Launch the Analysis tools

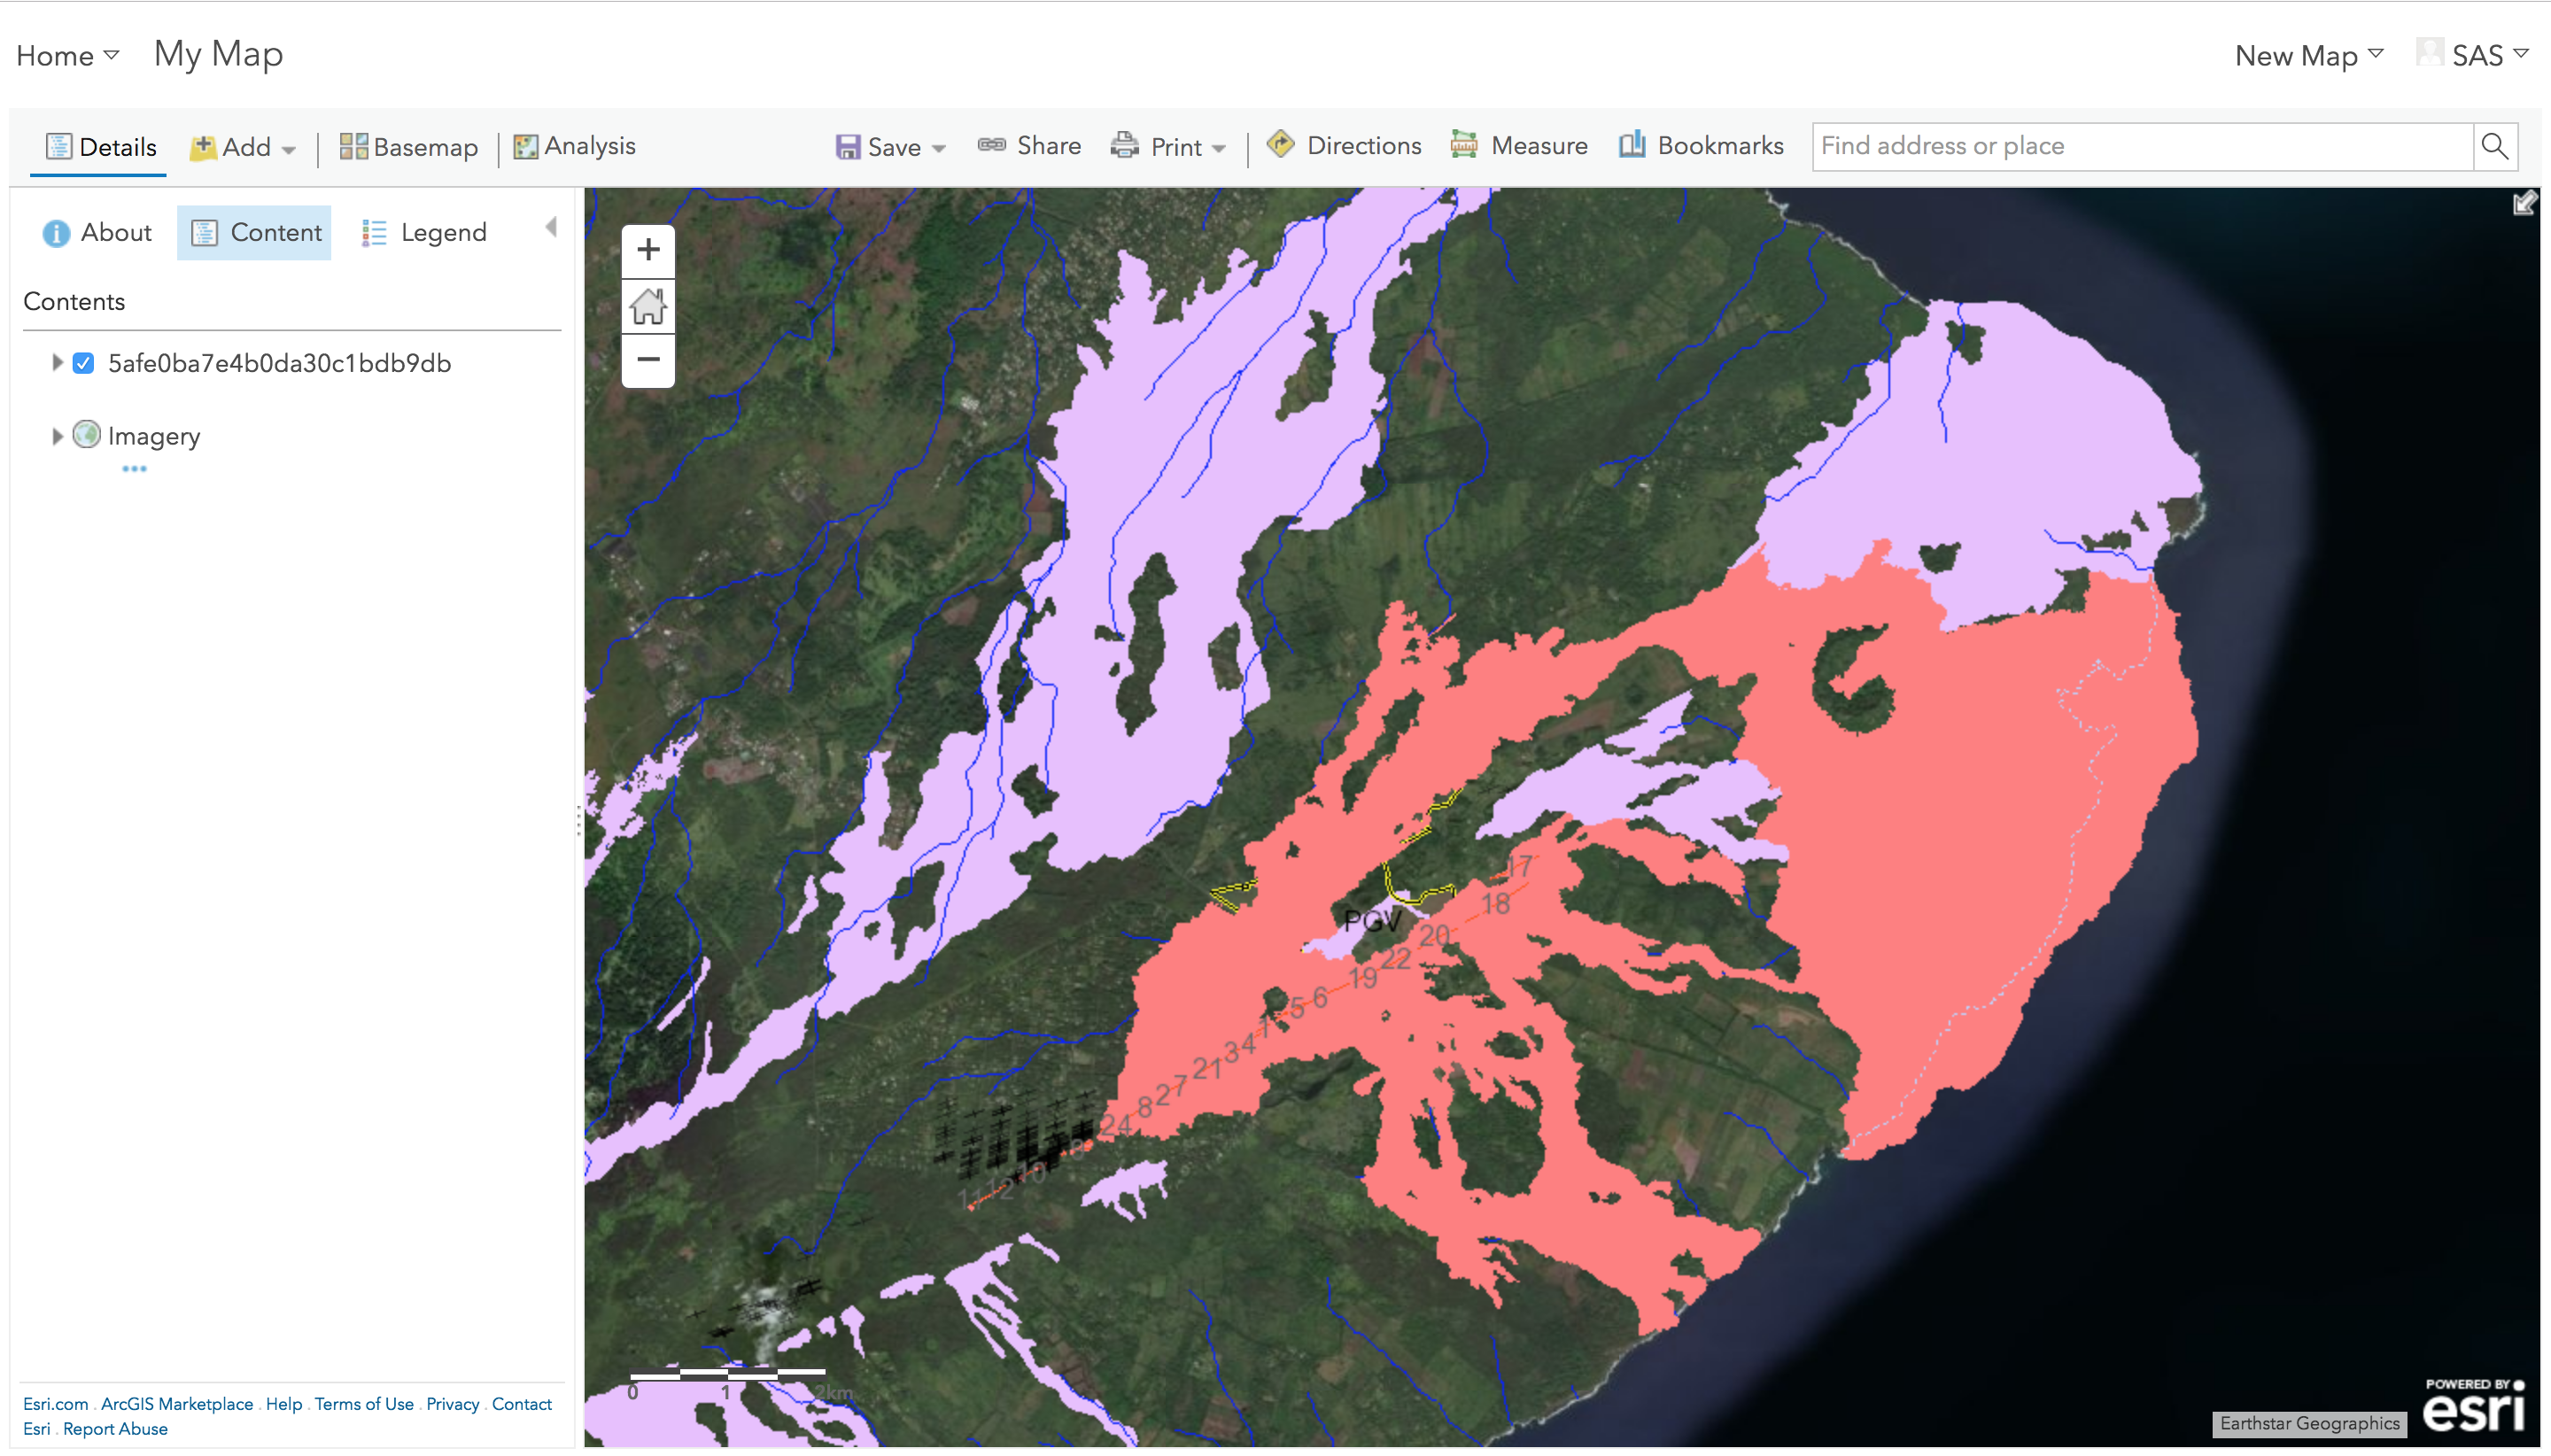[574, 146]
